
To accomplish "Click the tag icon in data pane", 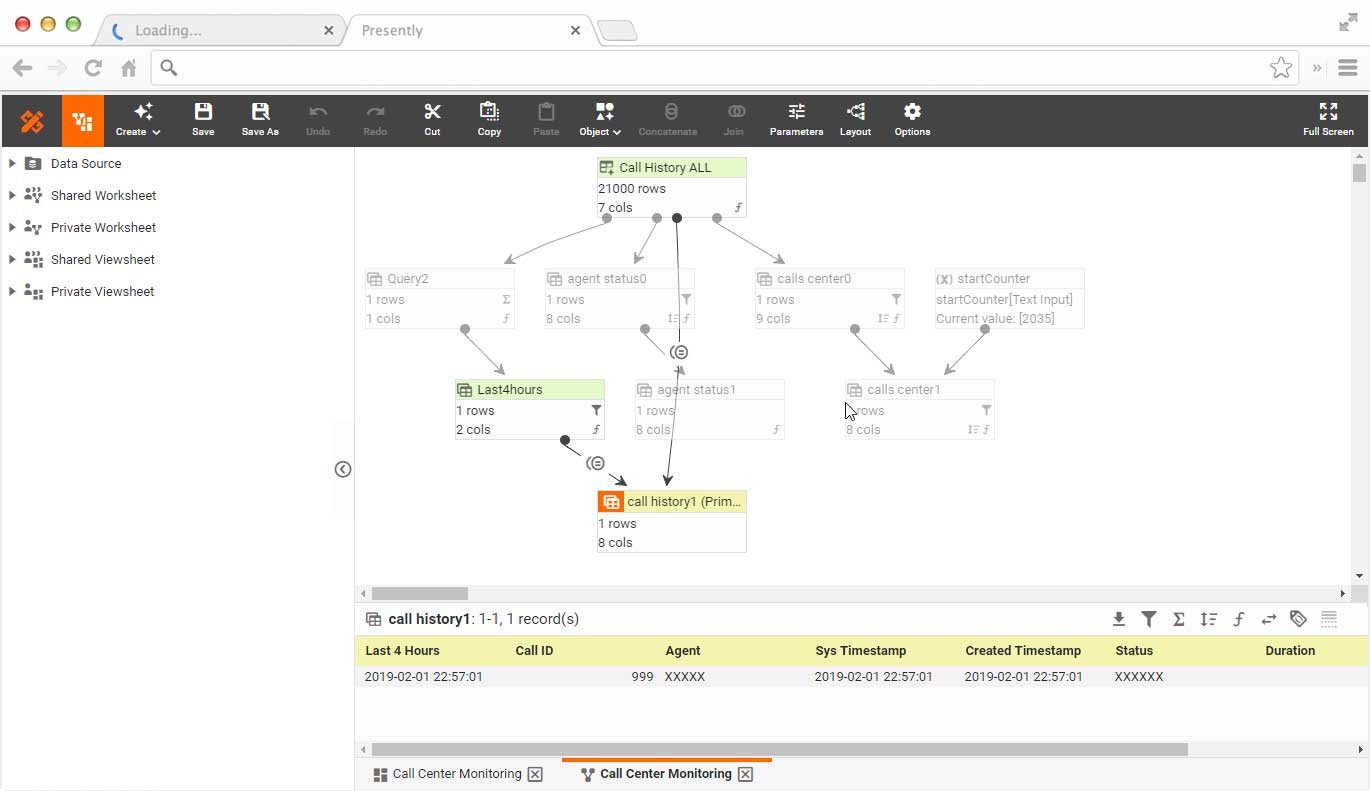I will 1299,619.
